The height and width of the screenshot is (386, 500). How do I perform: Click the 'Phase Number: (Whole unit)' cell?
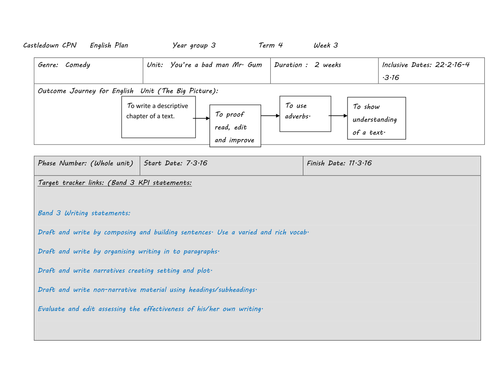pyautogui.click(x=87, y=166)
